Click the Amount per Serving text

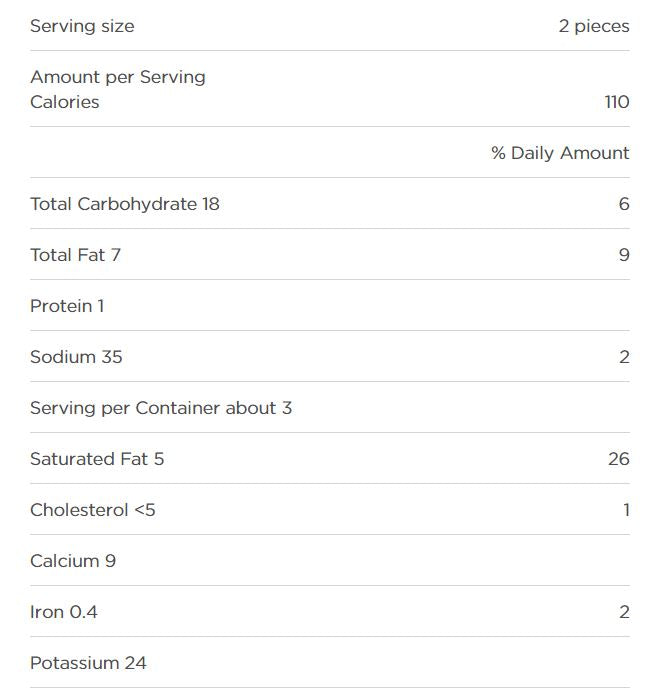118,77
